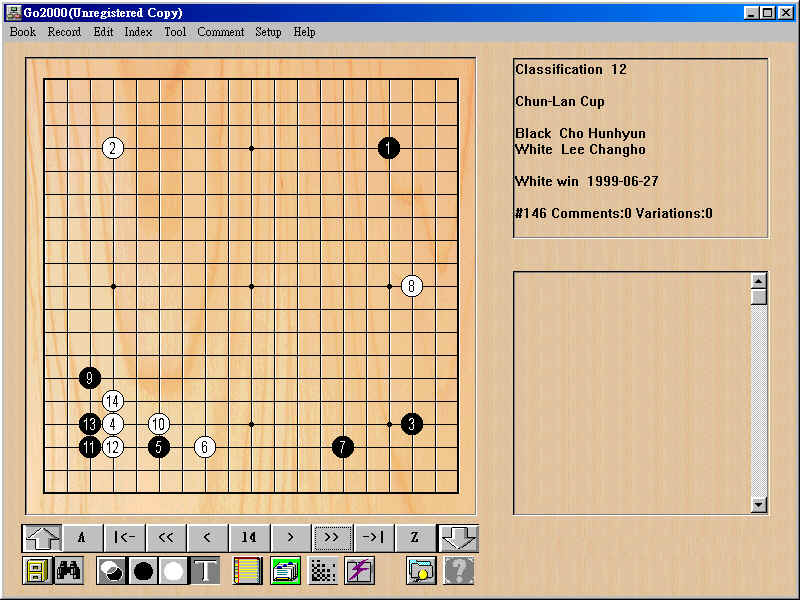Open the Tool menu
Viewport: 800px width, 600px height.
pyautogui.click(x=175, y=32)
